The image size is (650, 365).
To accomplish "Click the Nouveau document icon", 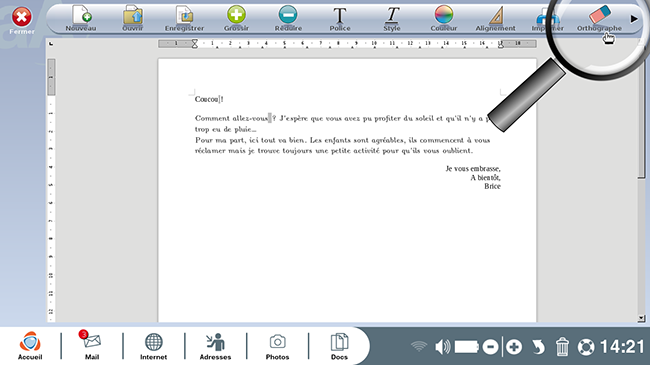I will (x=81, y=18).
